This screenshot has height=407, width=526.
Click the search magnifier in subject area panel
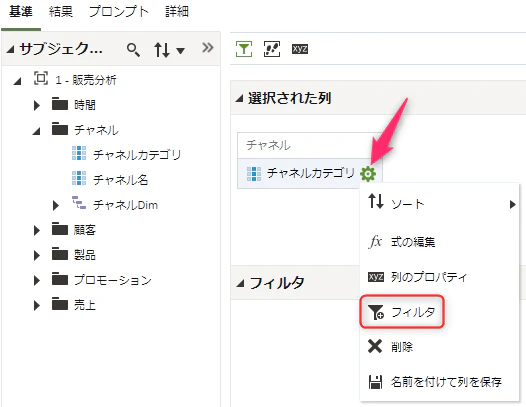(133, 50)
